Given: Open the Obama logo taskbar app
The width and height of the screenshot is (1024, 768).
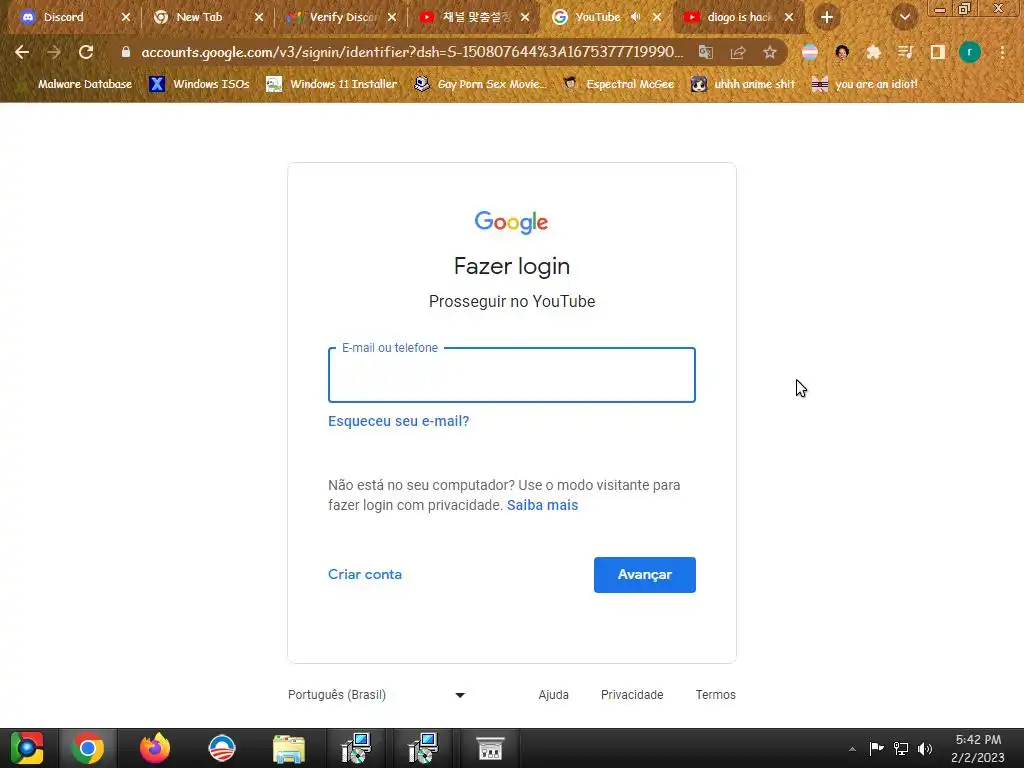Looking at the screenshot, I should click(x=221, y=748).
